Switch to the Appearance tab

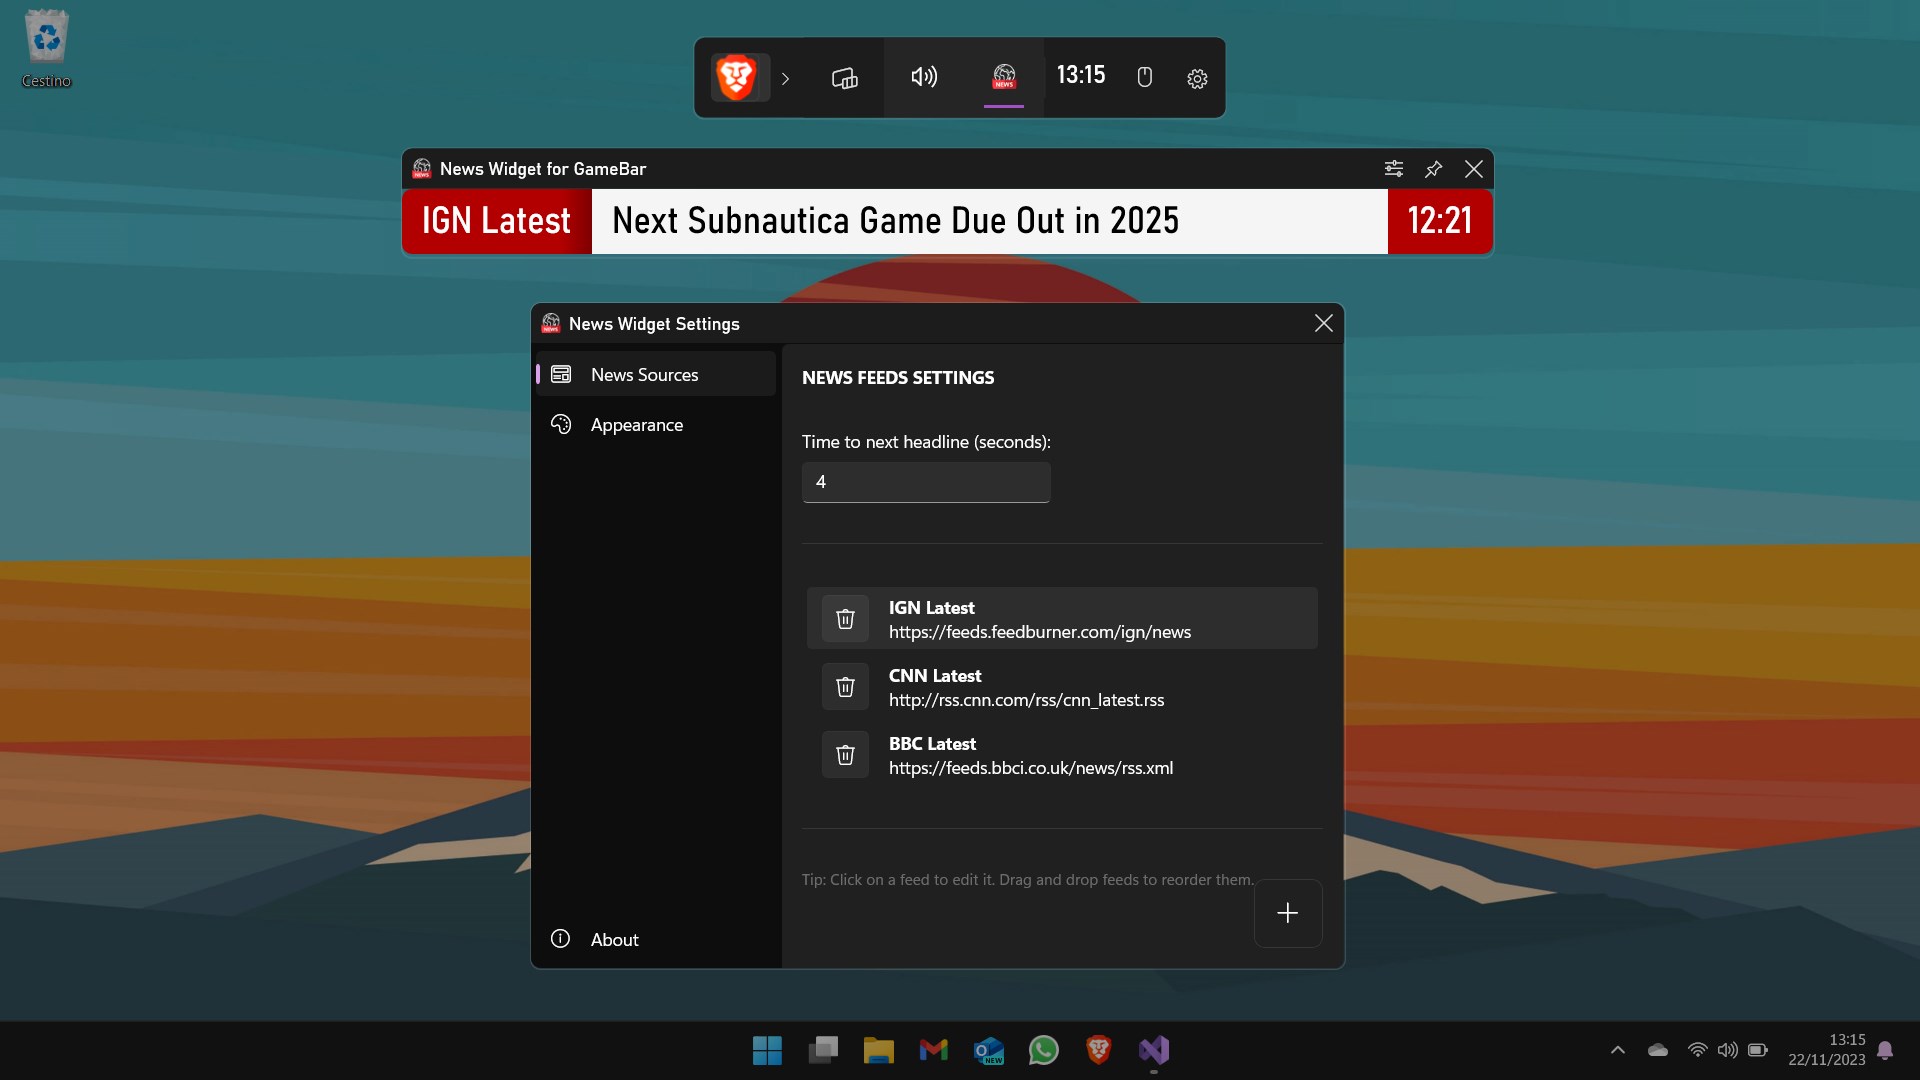click(636, 425)
